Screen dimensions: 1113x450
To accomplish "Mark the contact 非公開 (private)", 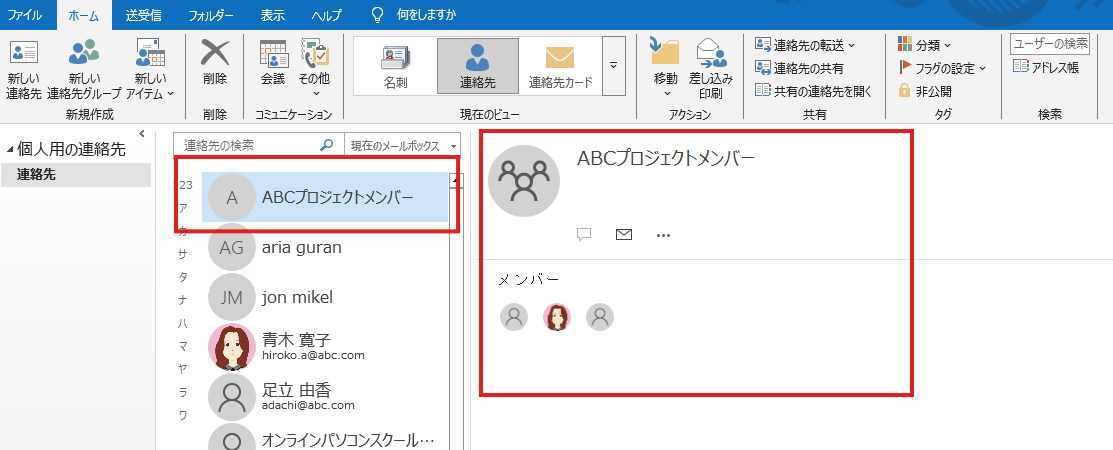I will pyautogui.click(x=925, y=91).
